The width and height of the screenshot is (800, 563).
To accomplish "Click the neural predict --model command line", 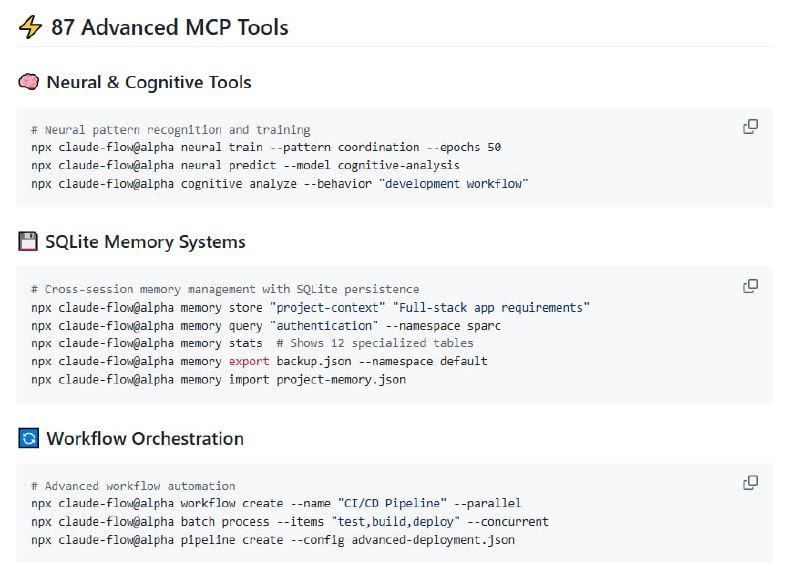I will pyautogui.click(x=245, y=165).
